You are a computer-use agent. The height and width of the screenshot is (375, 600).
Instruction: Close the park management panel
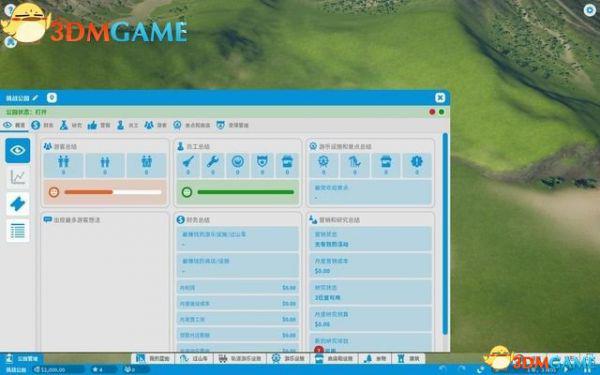(440, 98)
